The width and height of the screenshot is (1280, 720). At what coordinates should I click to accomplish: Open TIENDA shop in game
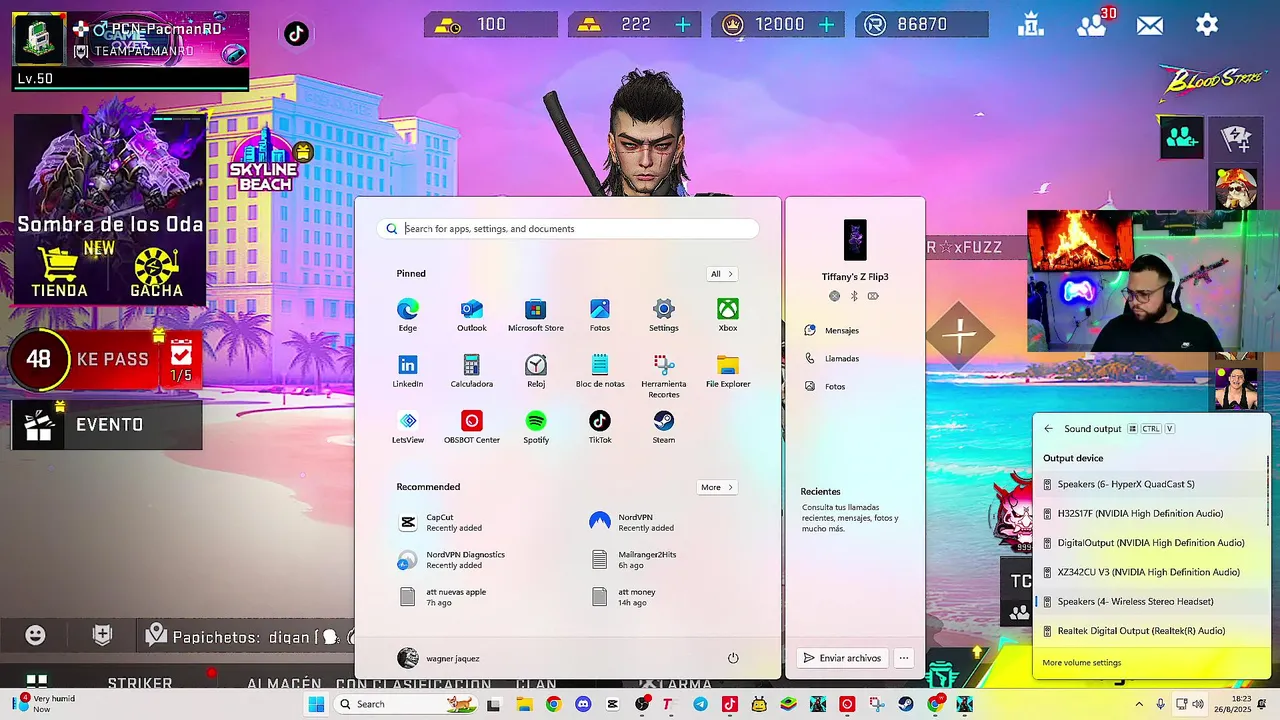tap(59, 273)
